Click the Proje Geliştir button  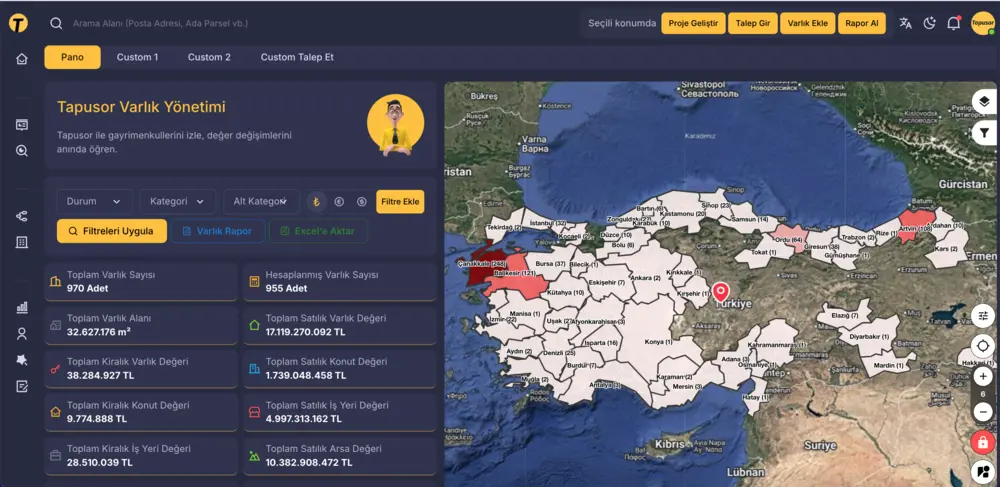tap(693, 24)
